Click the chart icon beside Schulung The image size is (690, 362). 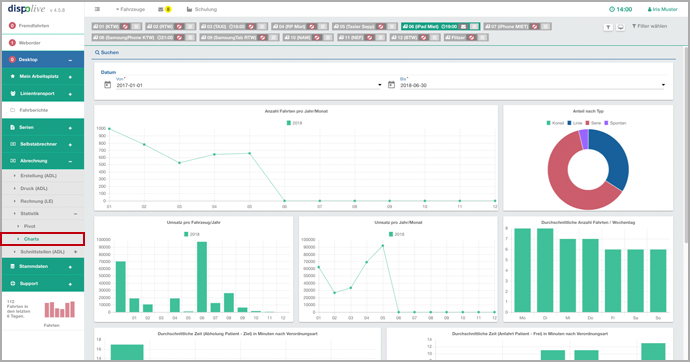tap(189, 9)
